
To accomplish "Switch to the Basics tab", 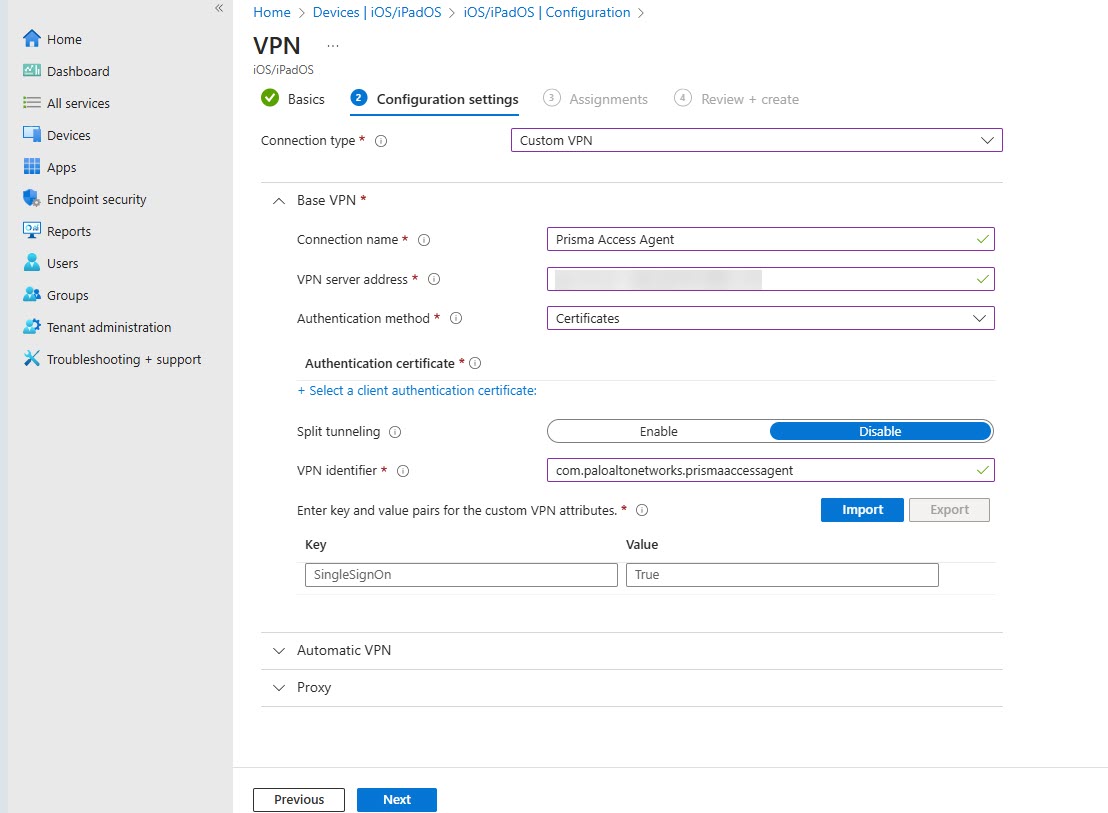I will [x=294, y=99].
